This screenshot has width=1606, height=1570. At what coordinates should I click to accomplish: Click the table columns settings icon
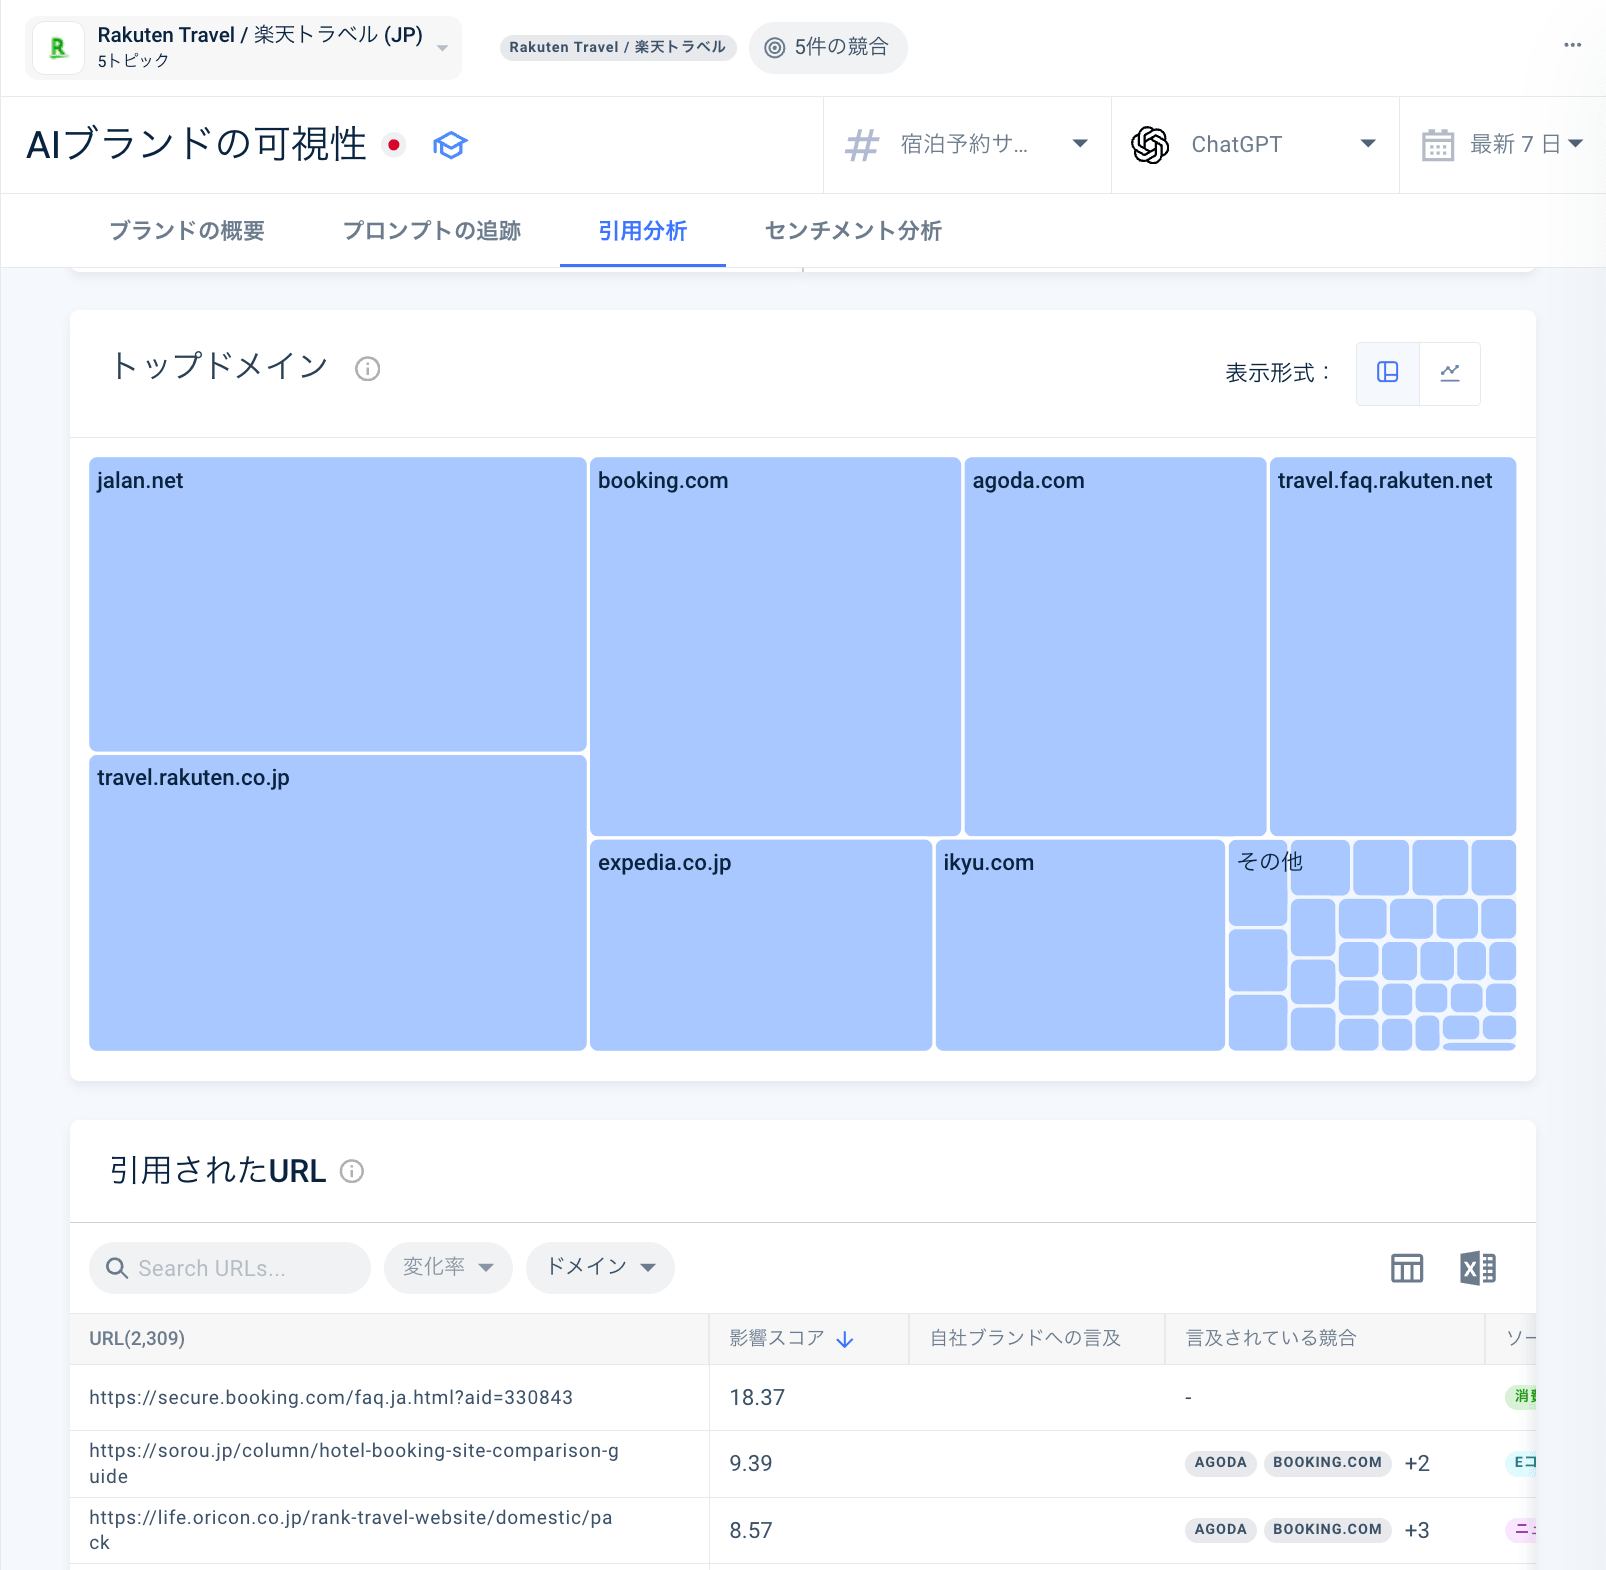pyautogui.click(x=1407, y=1268)
